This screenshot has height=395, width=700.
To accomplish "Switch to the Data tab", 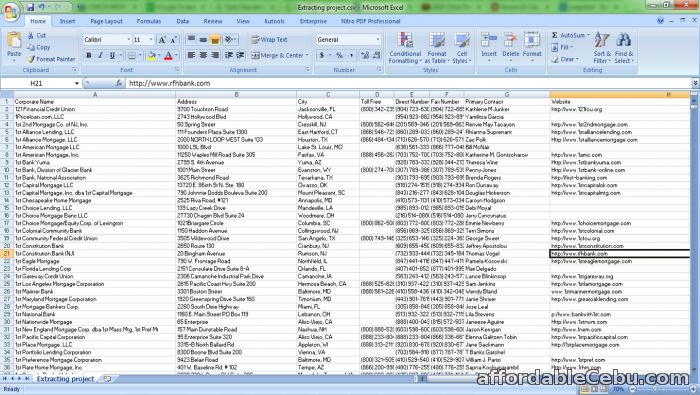I will 183,21.
